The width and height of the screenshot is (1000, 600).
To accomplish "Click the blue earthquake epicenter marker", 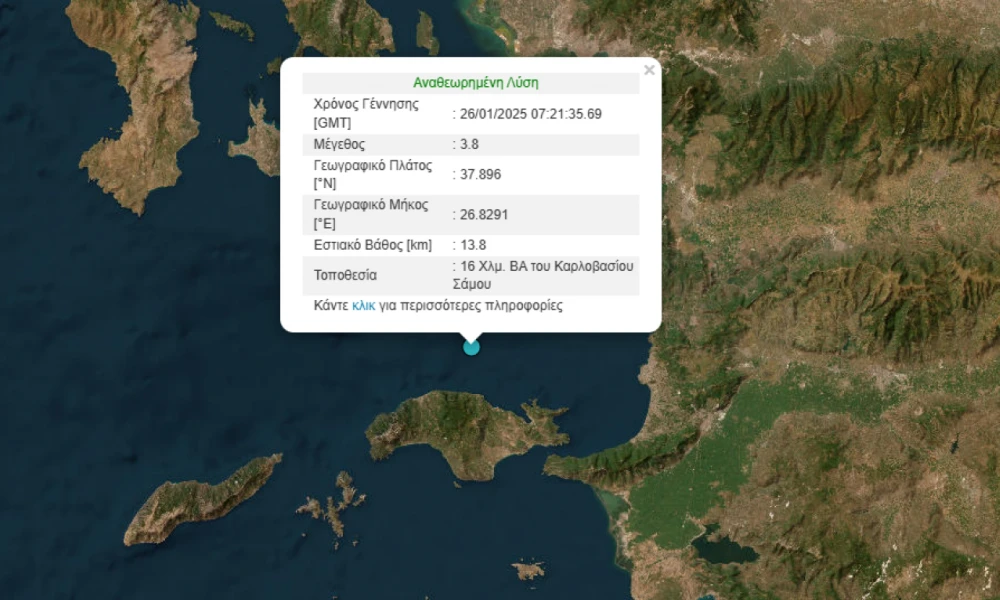I will click(470, 346).
